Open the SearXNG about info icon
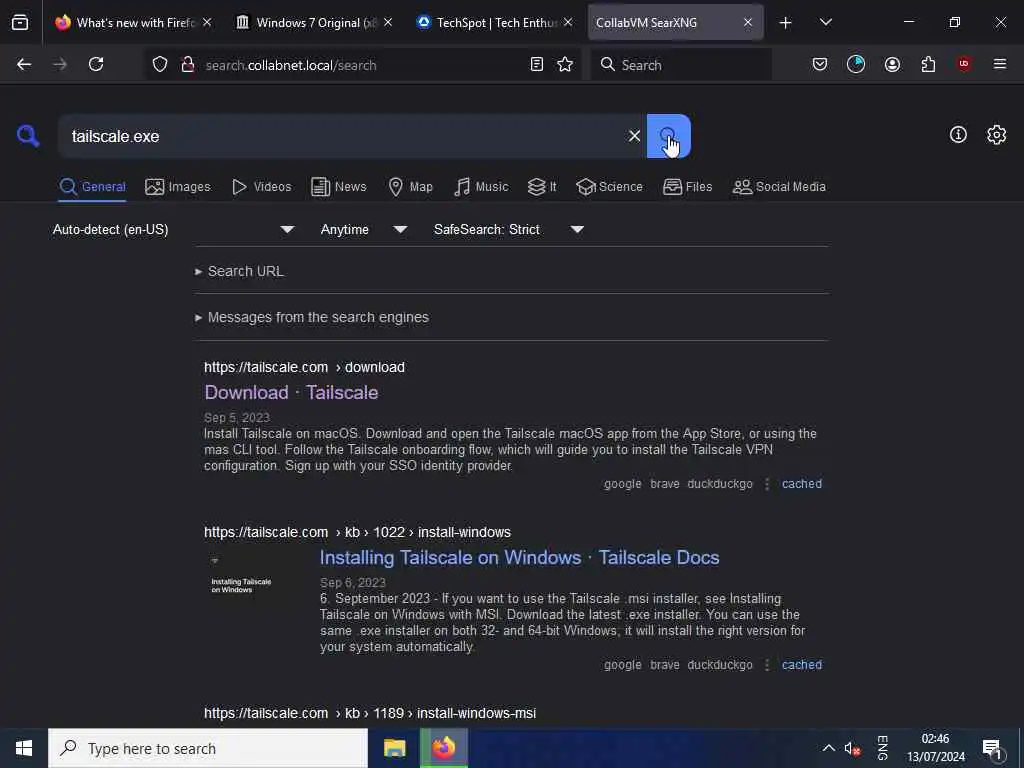The height and width of the screenshot is (768, 1024). 958,135
